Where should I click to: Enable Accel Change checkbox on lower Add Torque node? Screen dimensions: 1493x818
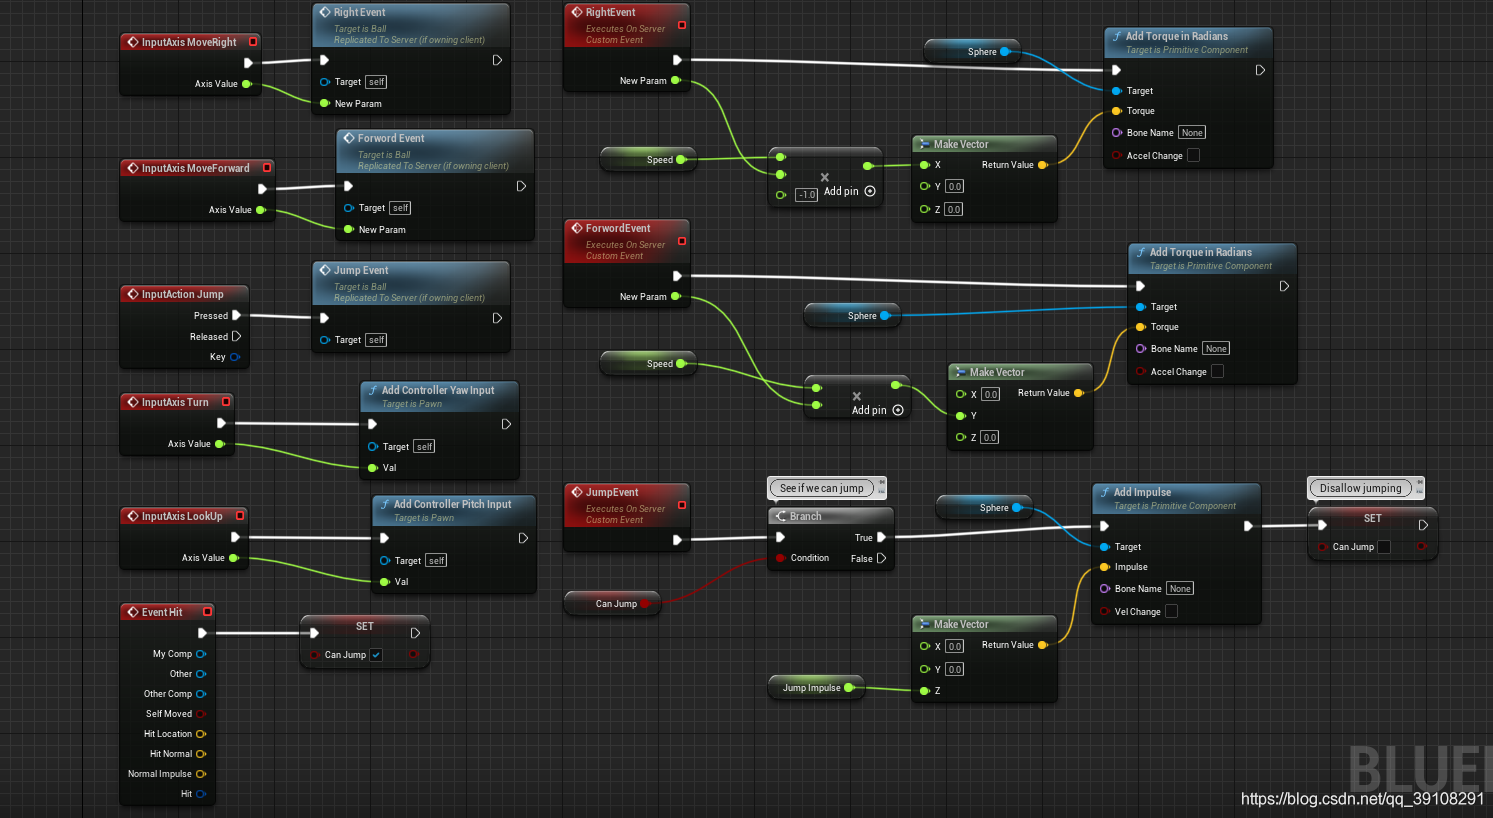(x=1217, y=372)
